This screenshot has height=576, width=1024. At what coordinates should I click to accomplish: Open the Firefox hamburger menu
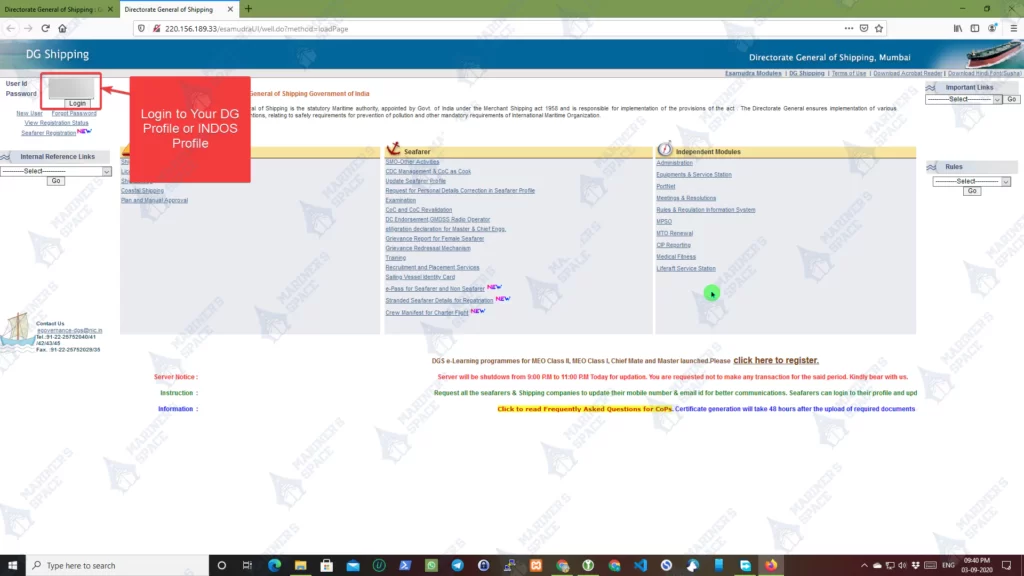point(1014,29)
